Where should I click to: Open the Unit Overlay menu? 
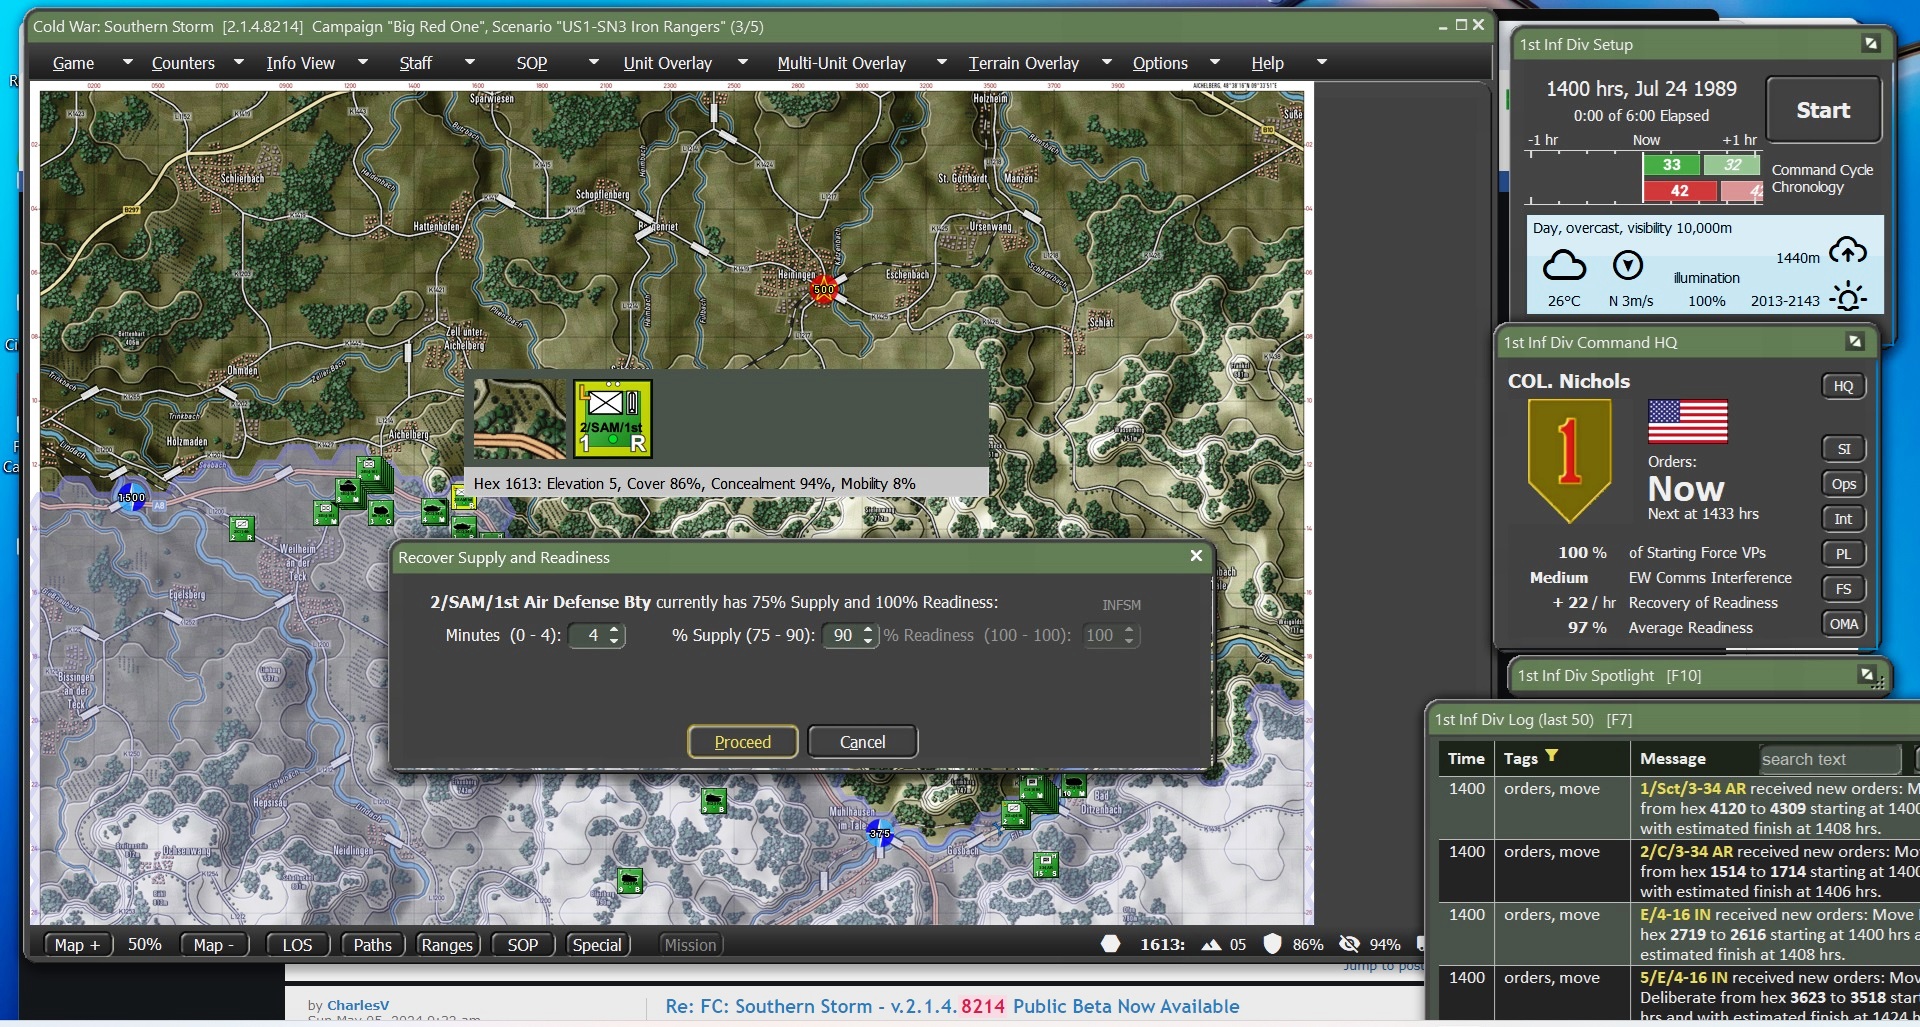(x=668, y=63)
